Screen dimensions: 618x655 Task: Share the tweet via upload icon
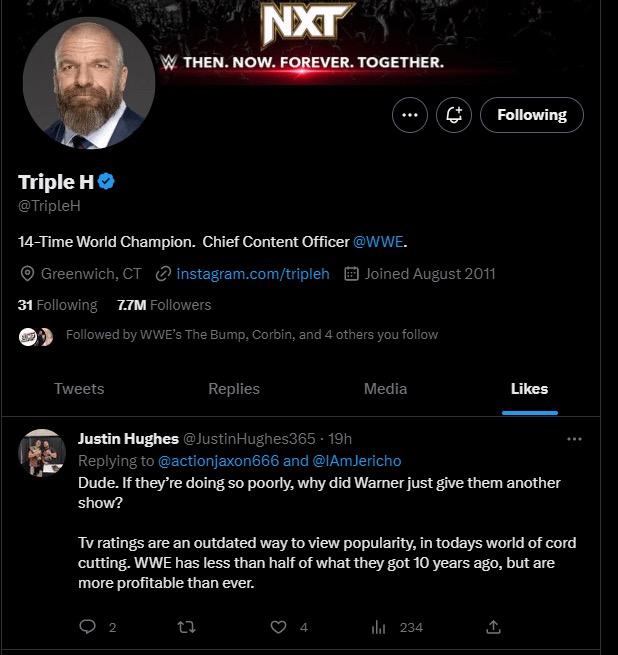click(493, 626)
